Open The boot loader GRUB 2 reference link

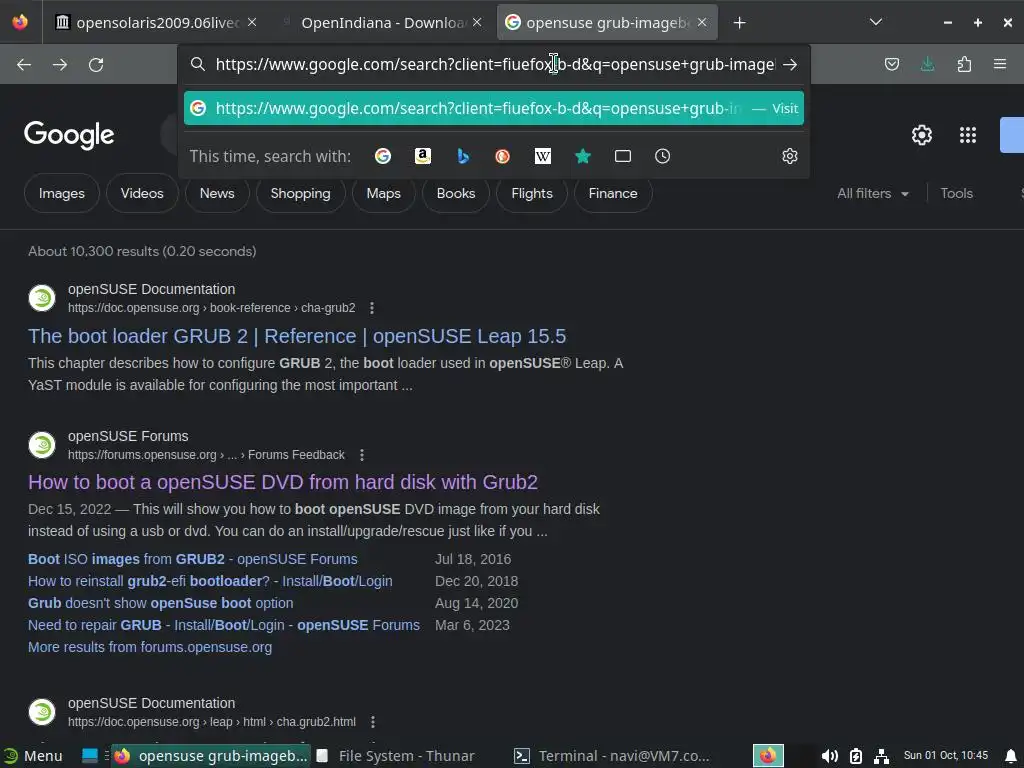pos(297,336)
